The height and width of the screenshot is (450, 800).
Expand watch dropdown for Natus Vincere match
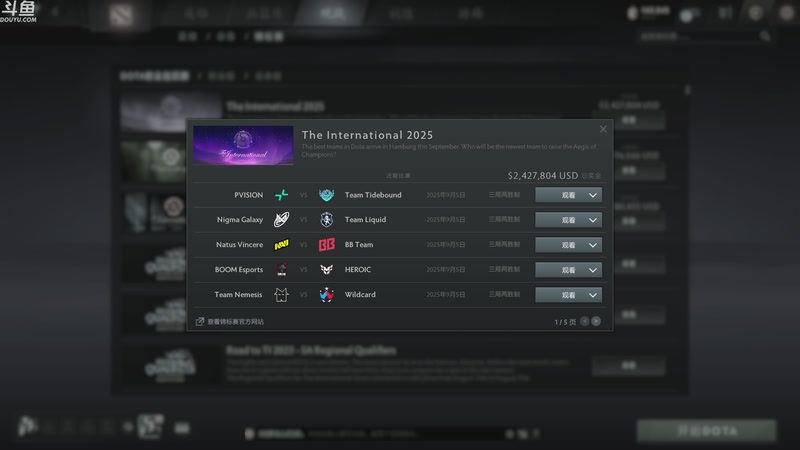[593, 245]
